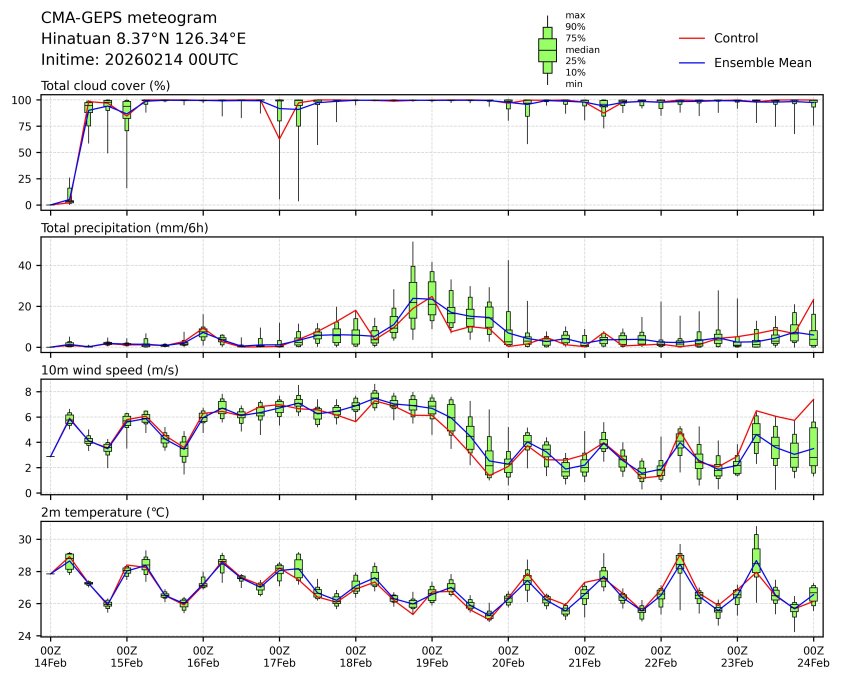This screenshot has height=680, width=841.
Task: Select the 'Total cloud cover (%)' panel title
Action: (x=105, y=86)
